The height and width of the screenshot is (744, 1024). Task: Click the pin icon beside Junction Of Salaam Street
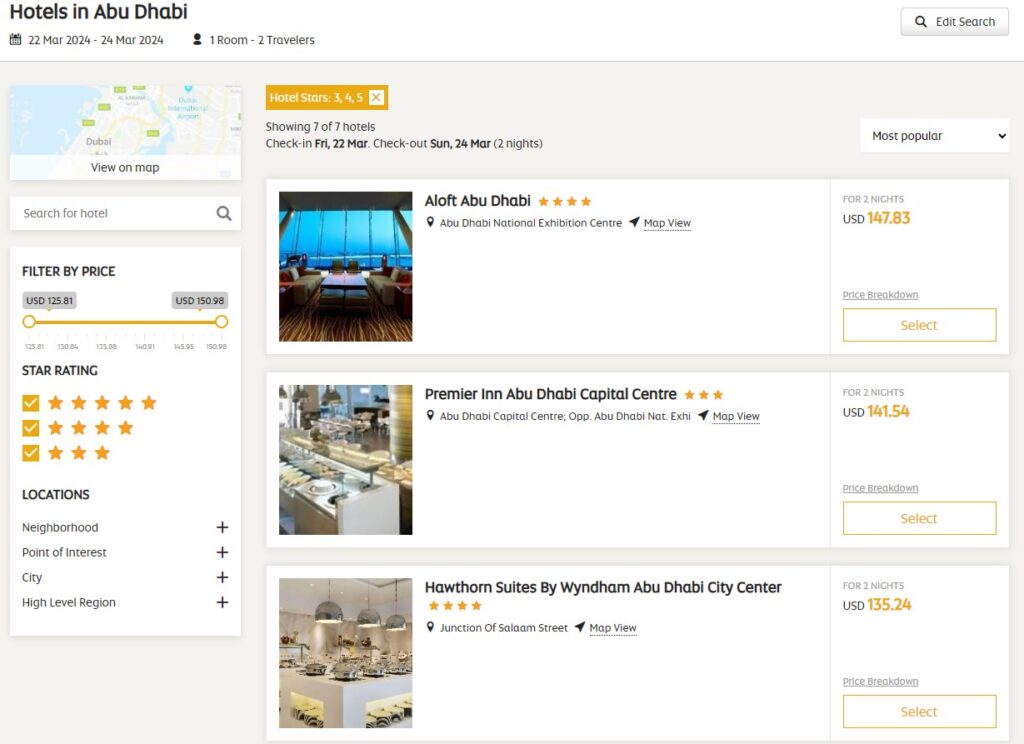click(x=430, y=627)
